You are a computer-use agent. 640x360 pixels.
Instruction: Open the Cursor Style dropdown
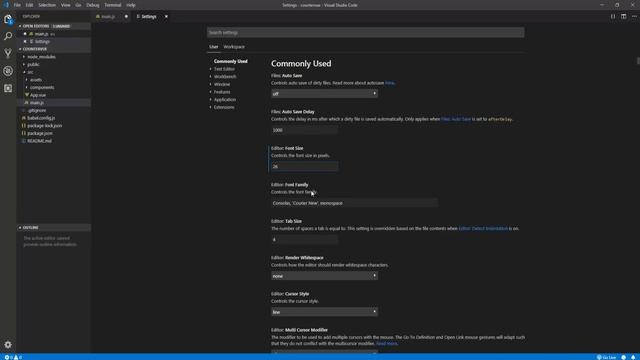point(324,312)
